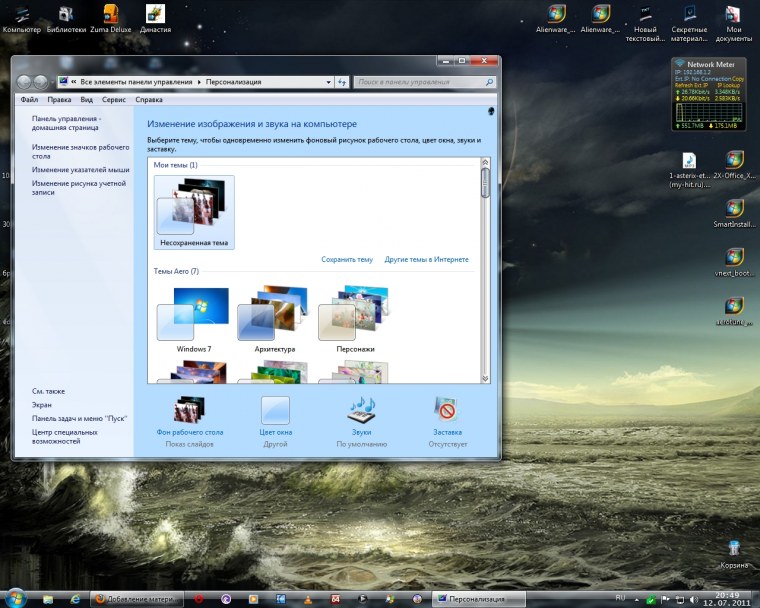Choose the Персонажи theme

pos(353,315)
